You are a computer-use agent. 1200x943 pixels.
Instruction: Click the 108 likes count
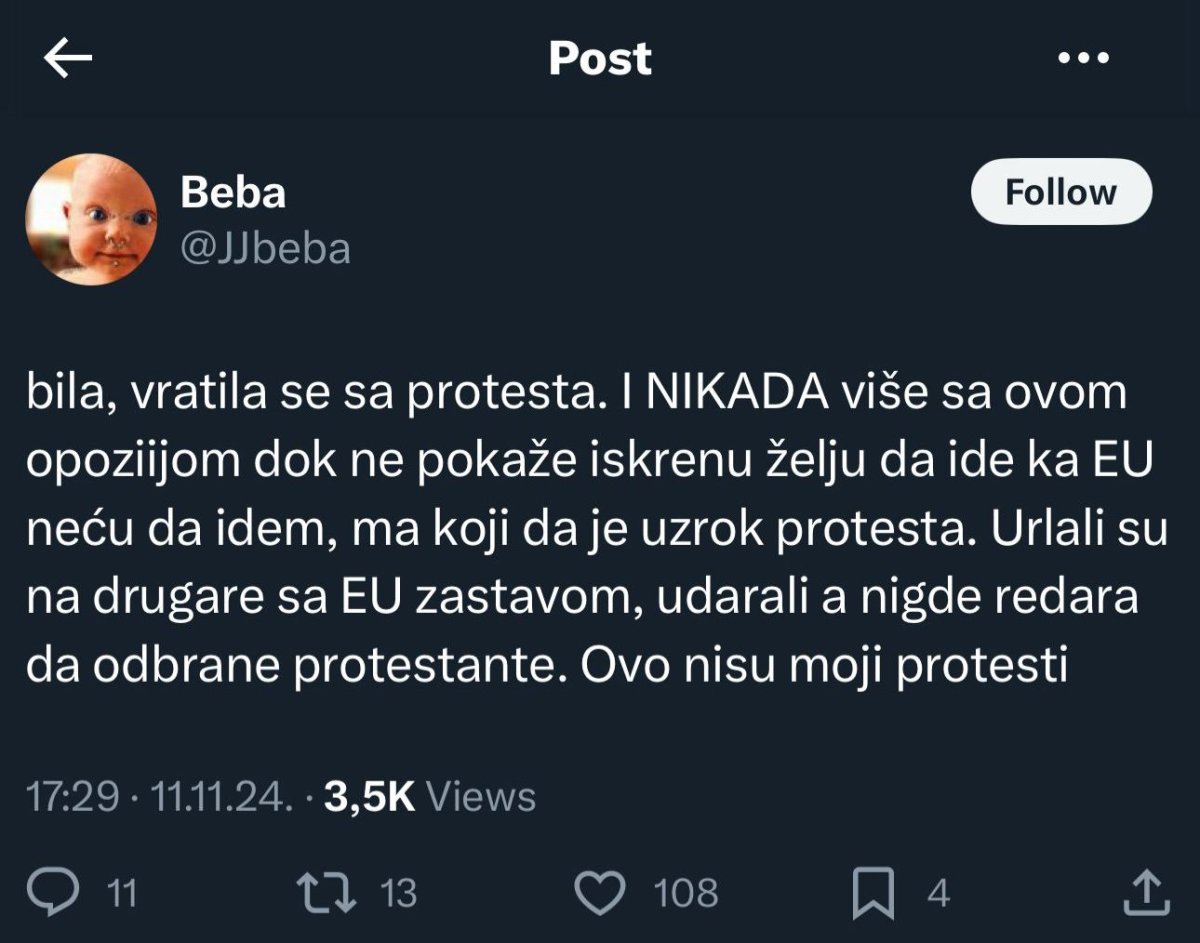(686, 893)
